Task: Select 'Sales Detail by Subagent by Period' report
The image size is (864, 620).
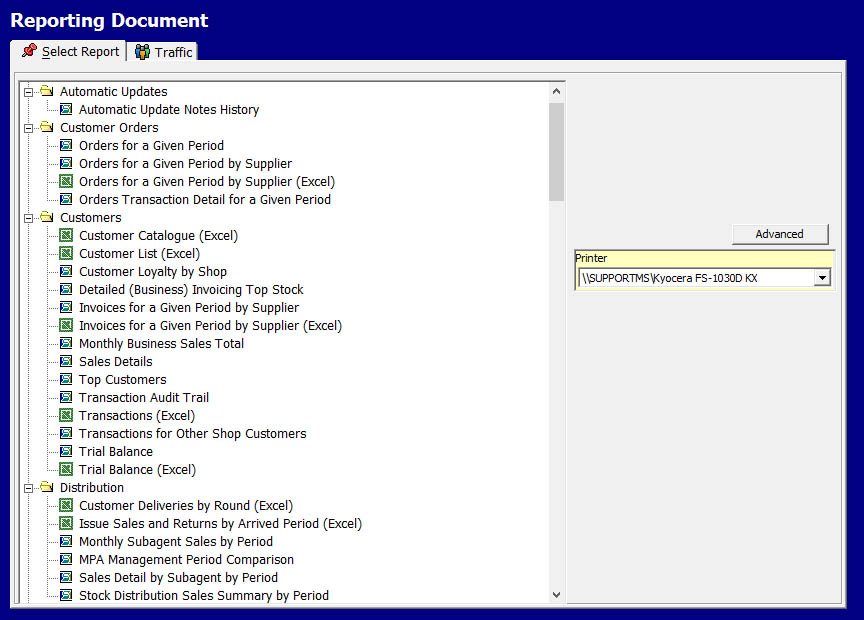Action: (x=178, y=578)
